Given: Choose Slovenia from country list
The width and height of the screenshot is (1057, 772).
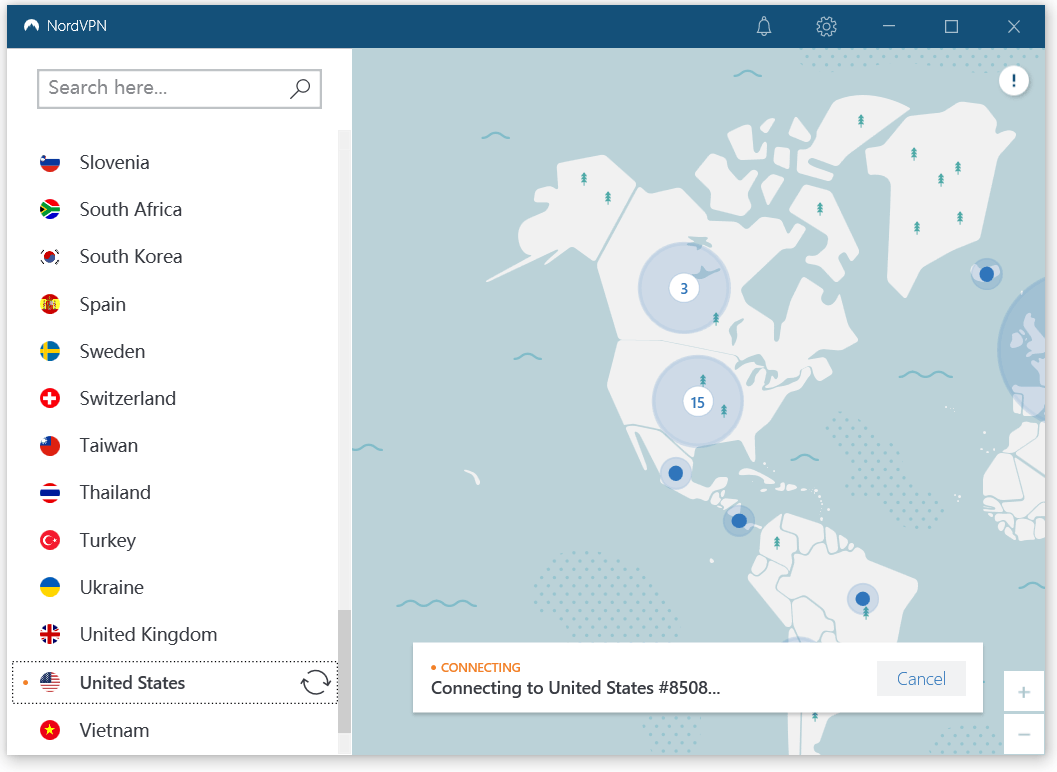Looking at the screenshot, I should click(x=175, y=162).
